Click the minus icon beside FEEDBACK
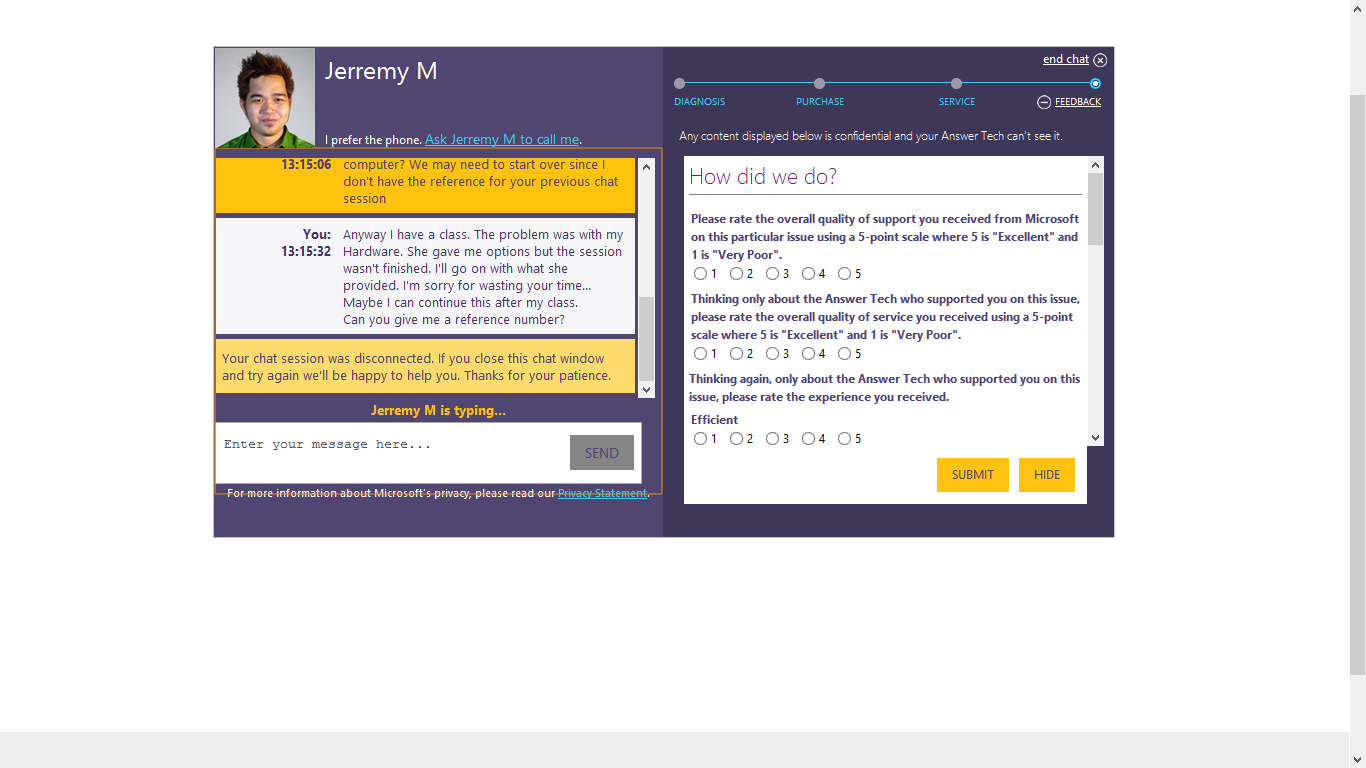This screenshot has height=768, width=1366. 1044,102
